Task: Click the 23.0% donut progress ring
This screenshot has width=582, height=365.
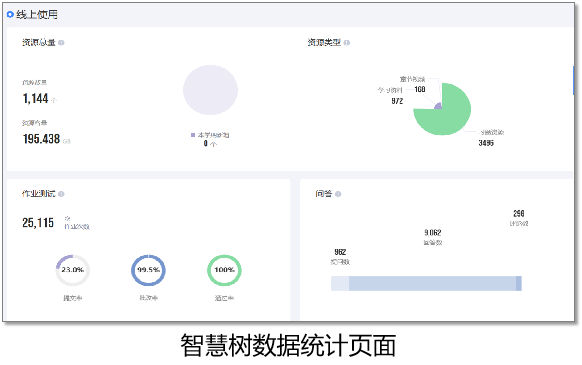Action: 73,270
